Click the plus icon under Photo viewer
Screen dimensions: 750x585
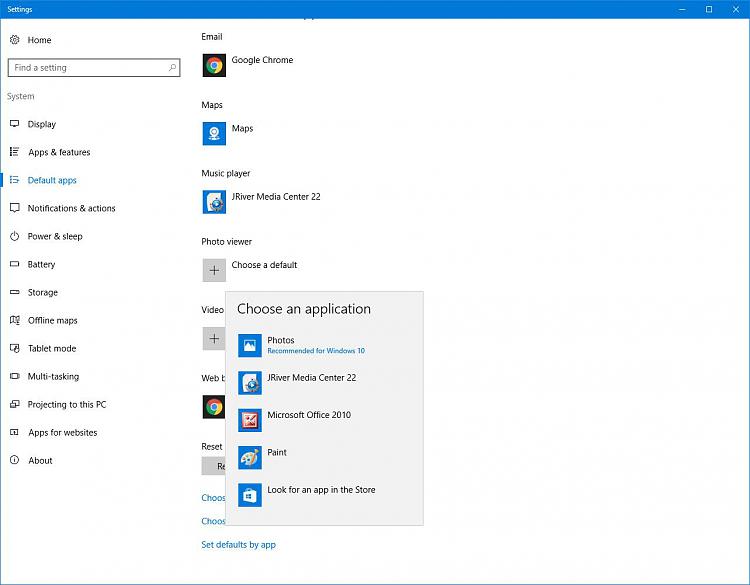coord(214,270)
